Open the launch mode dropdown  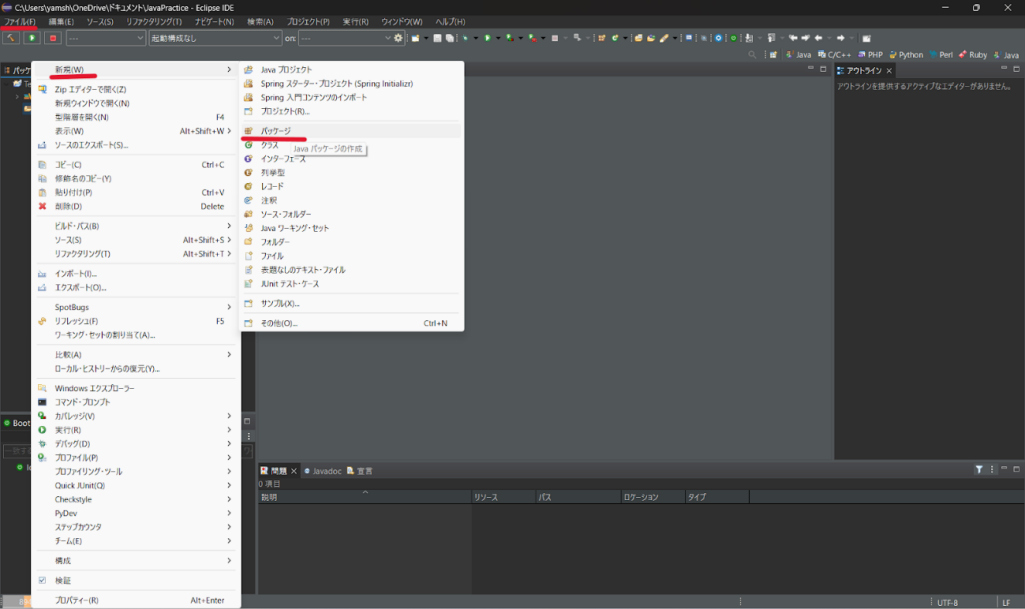click(105, 38)
